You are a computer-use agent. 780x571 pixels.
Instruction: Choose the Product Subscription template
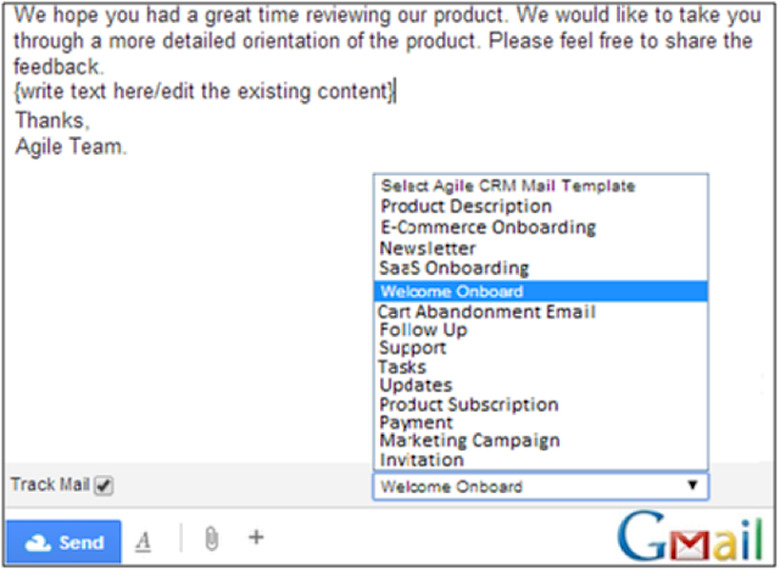468,404
